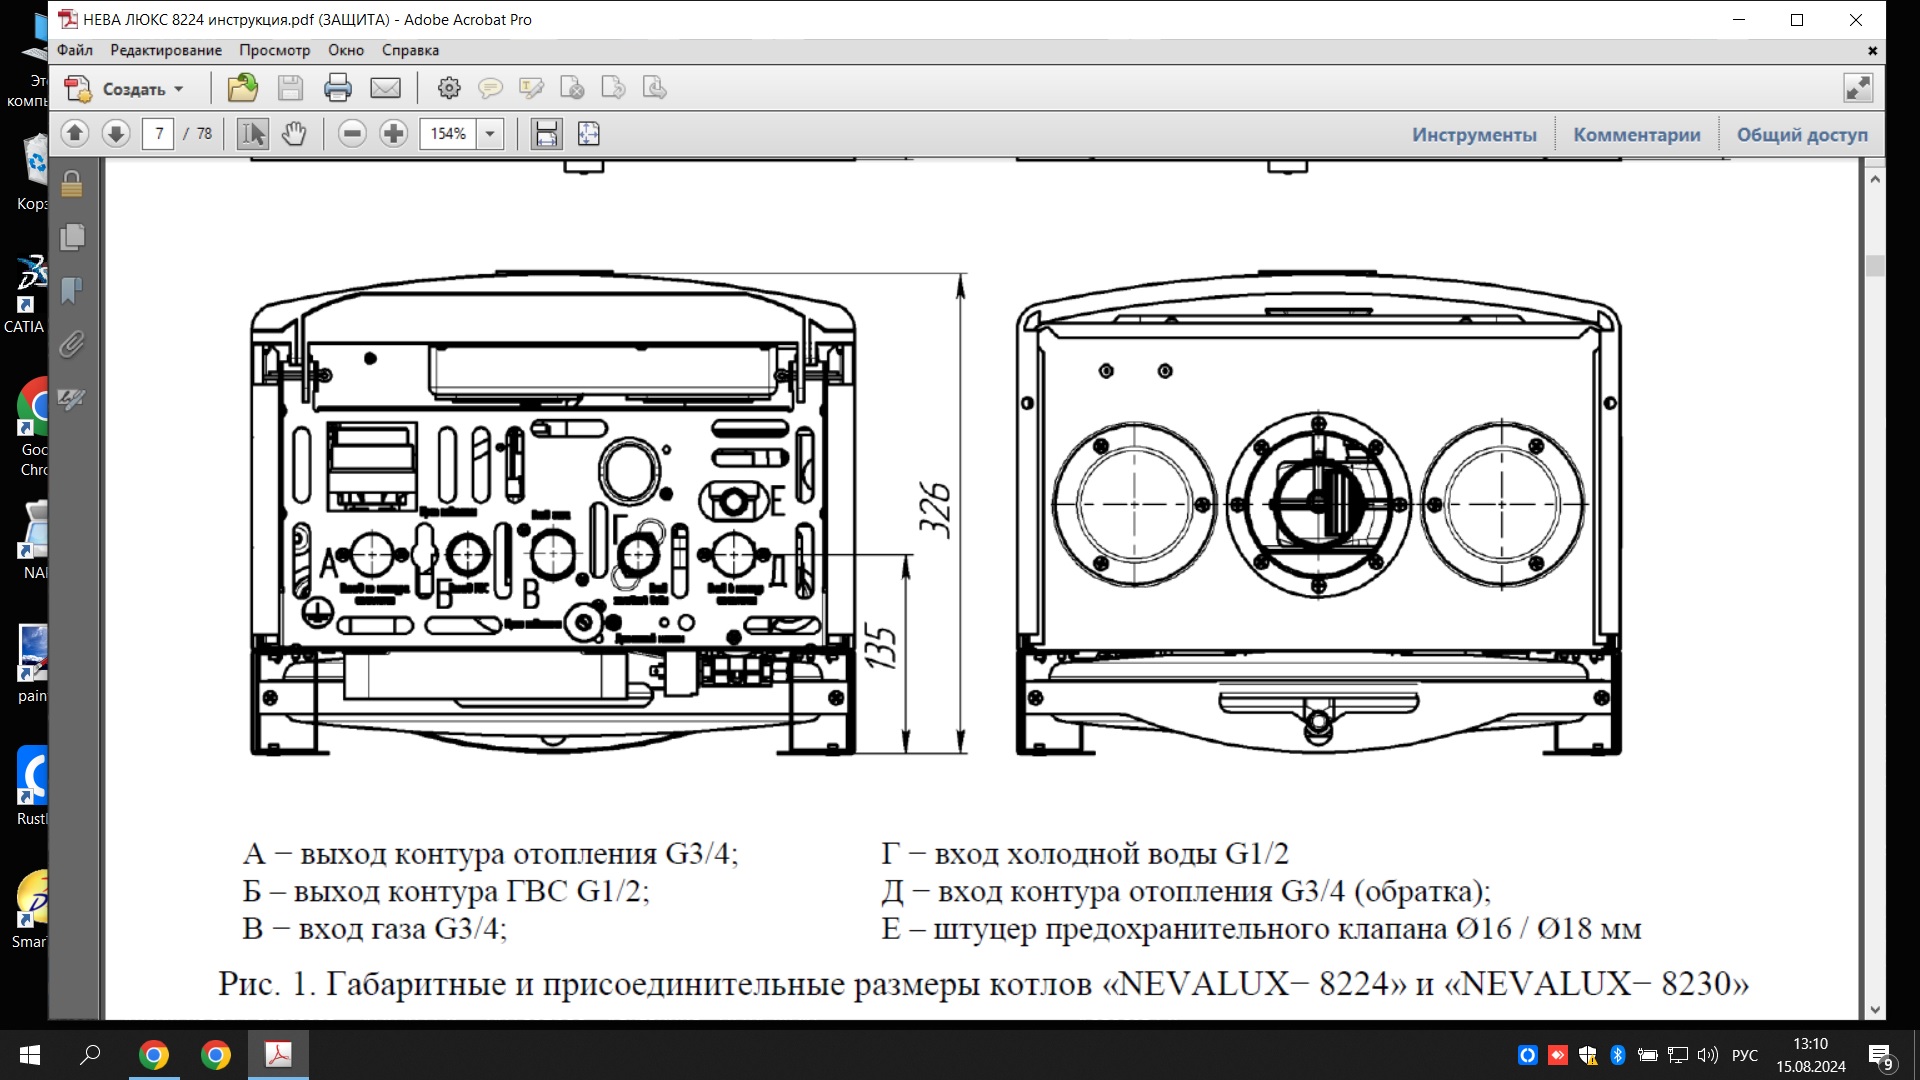Open the Просмотр menu
Image resolution: width=1920 pixels, height=1080 pixels.
coord(274,50)
